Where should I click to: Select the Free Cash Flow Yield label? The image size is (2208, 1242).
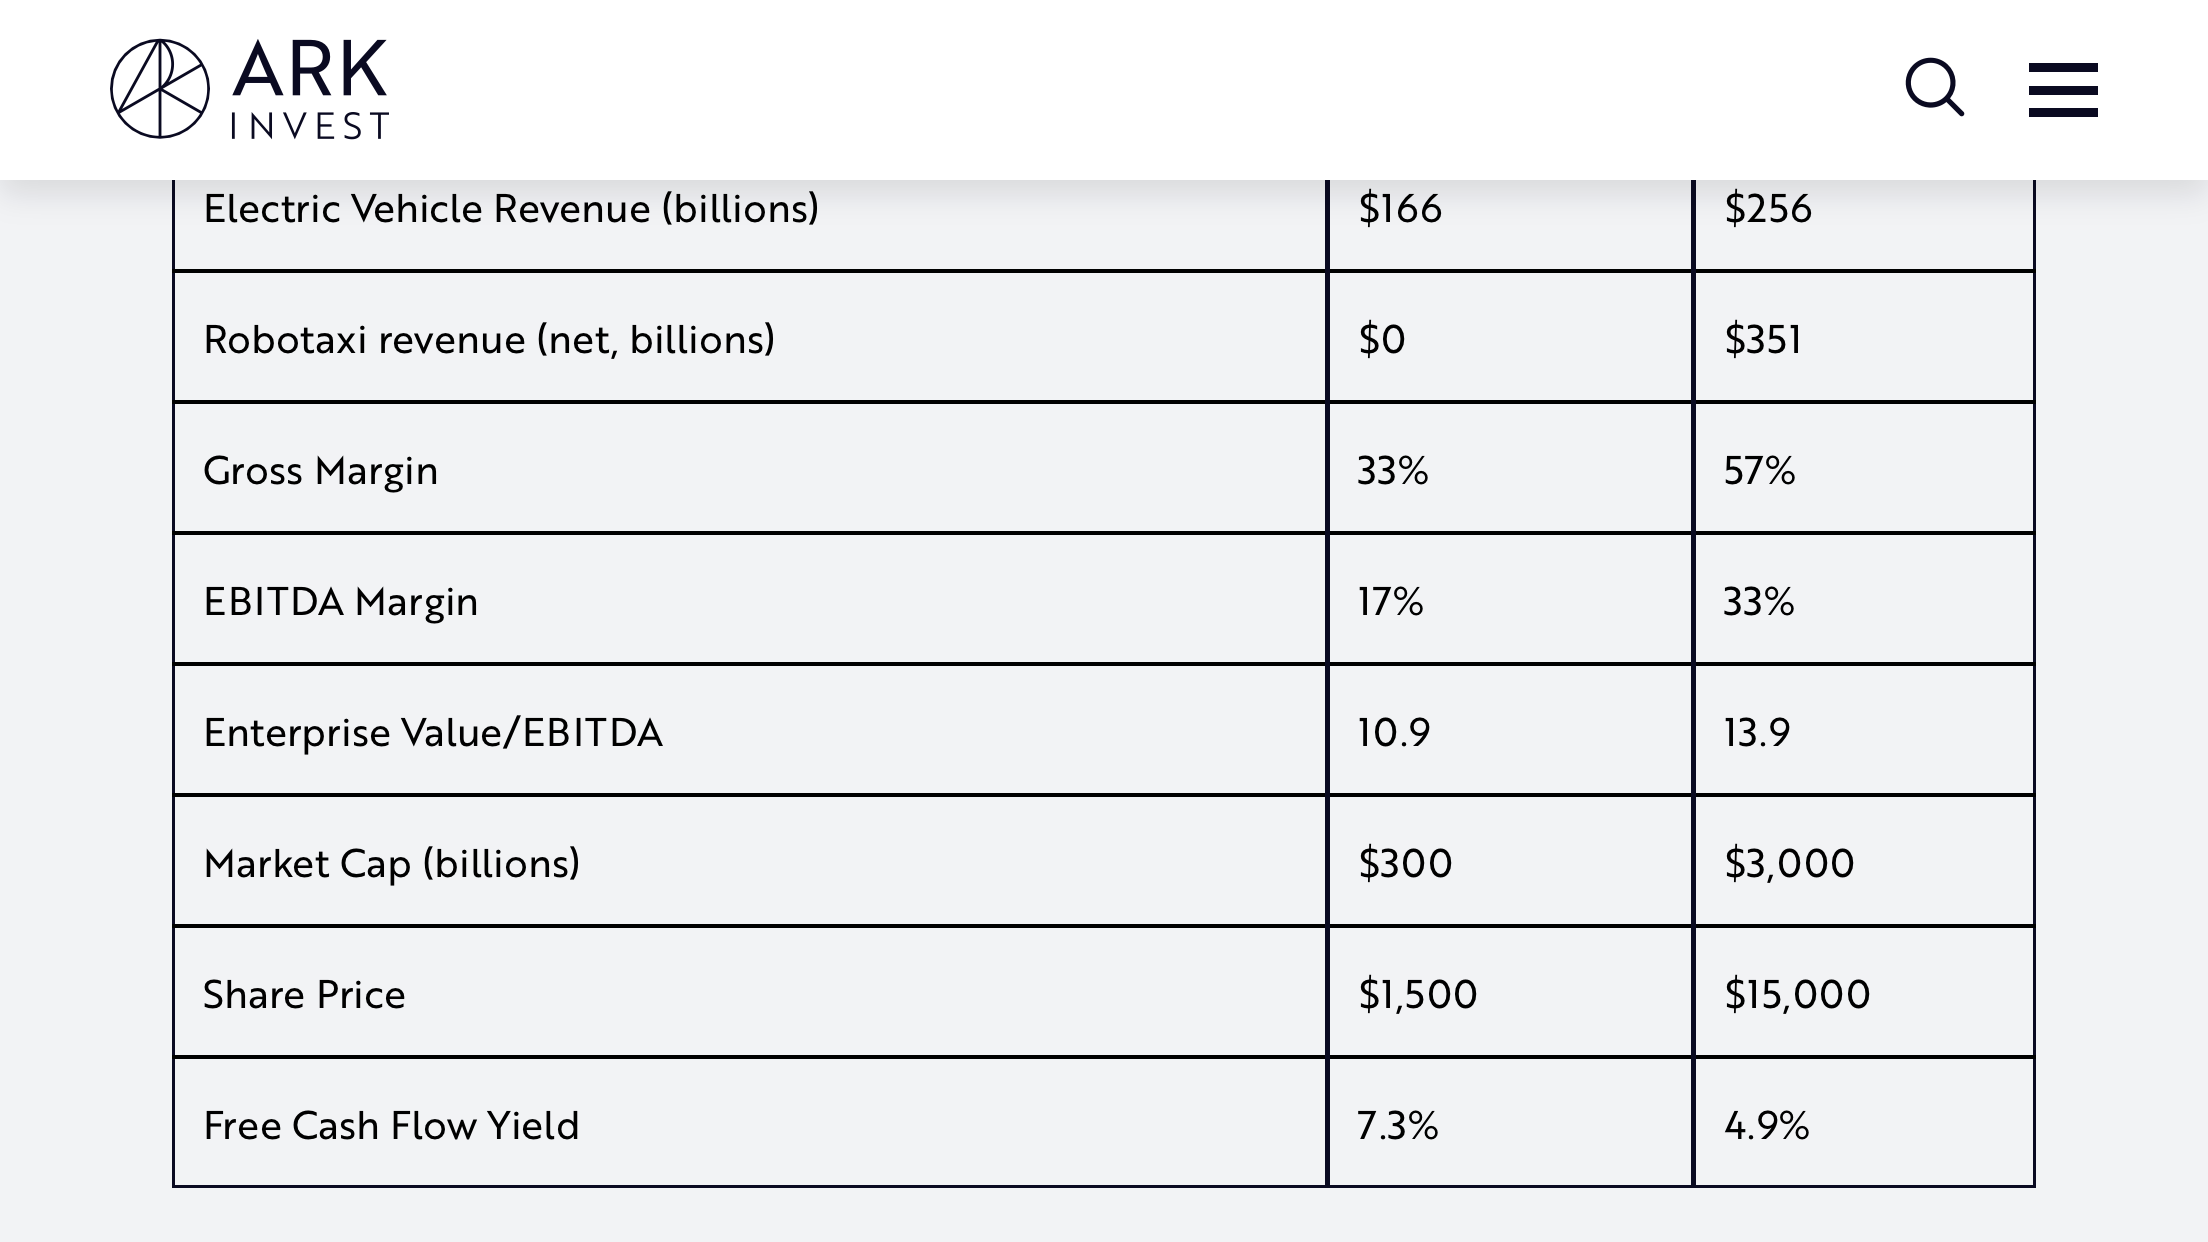tap(391, 1126)
